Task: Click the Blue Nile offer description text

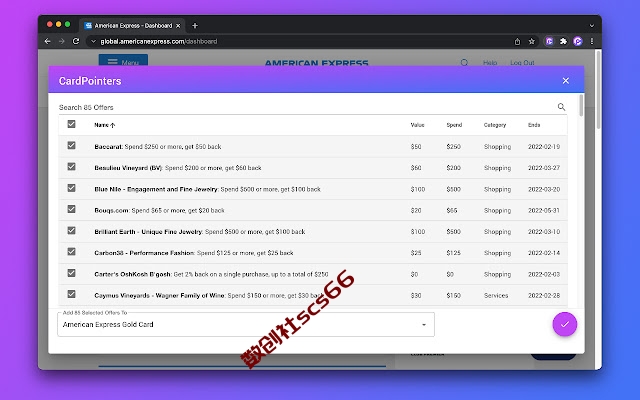Action: (271, 189)
